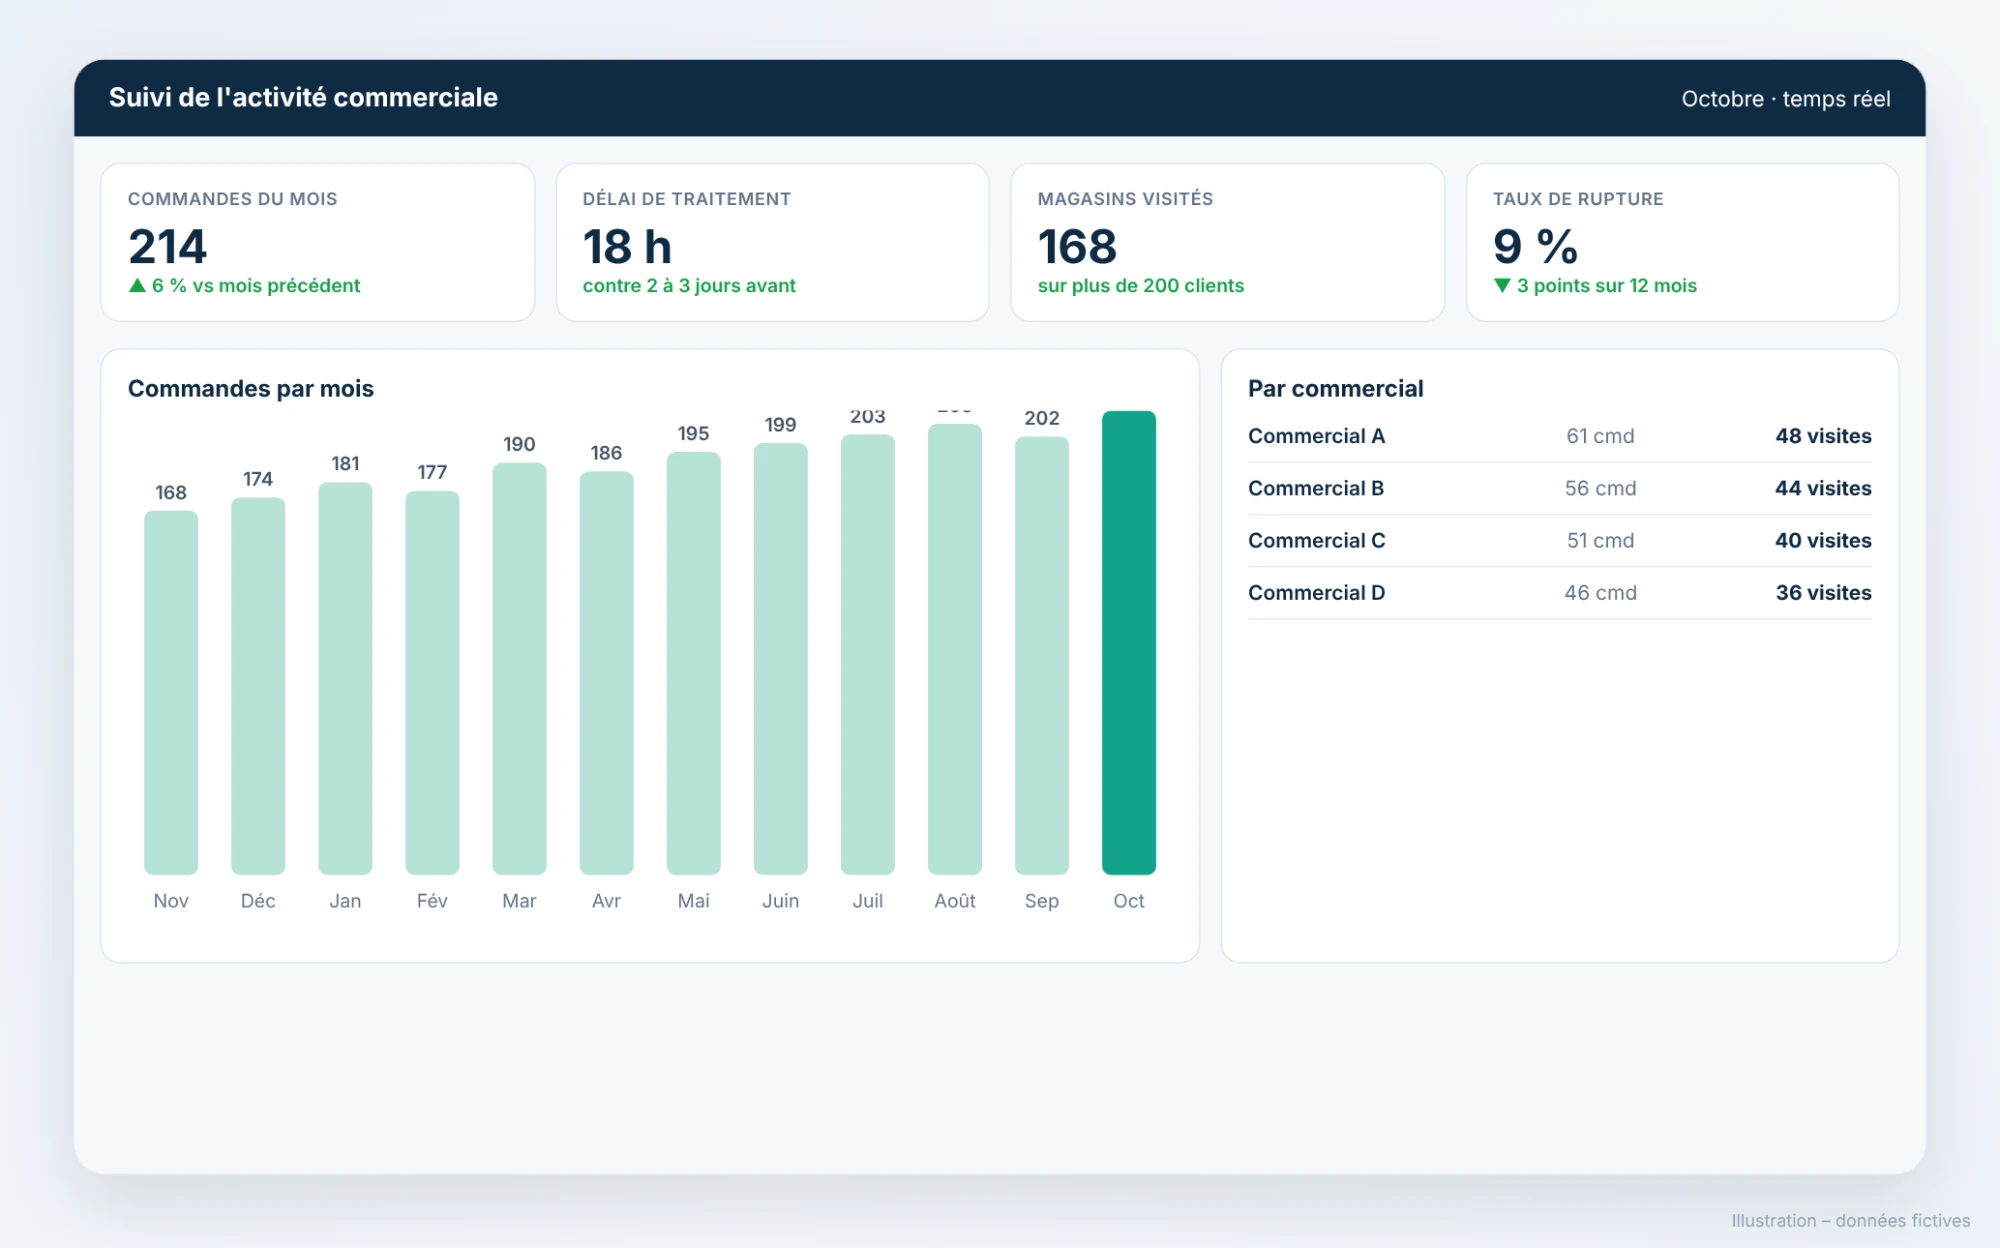Screen dimensions: 2000x1248
Task: Click the '44 visites' value
Action: [x=1823, y=488]
